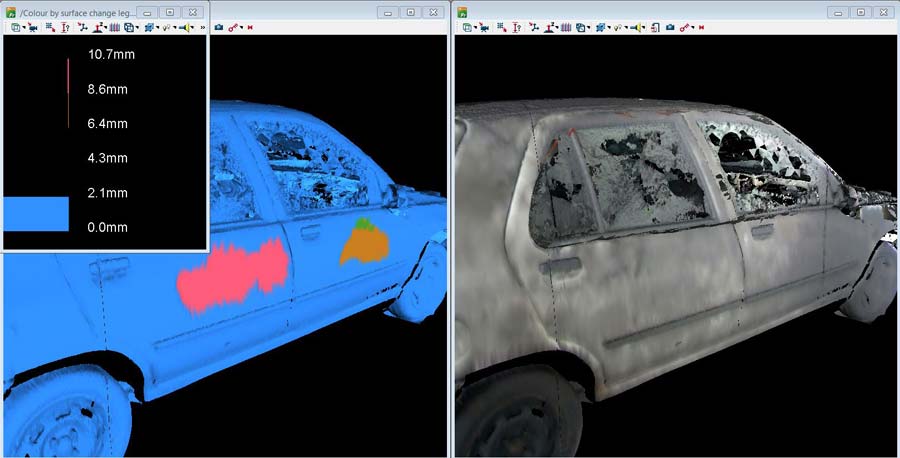Maximize the legend window
Viewport: 900px width, 458px height.
pos(170,12)
